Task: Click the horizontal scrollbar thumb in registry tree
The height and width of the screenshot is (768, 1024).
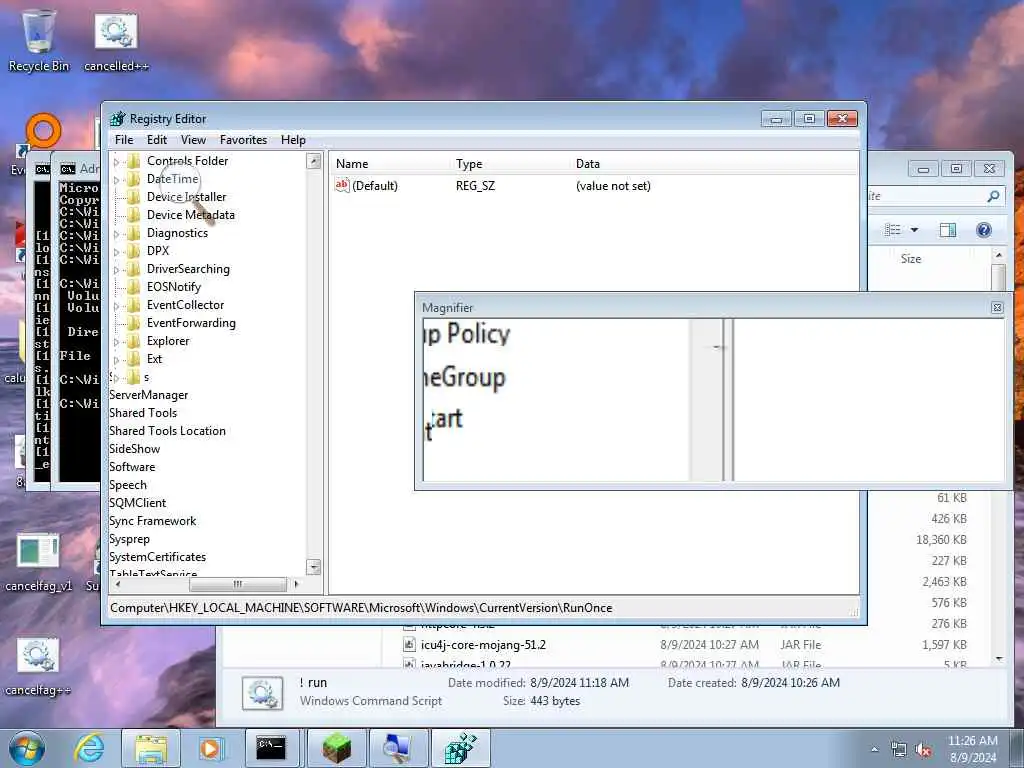Action: (237, 584)
